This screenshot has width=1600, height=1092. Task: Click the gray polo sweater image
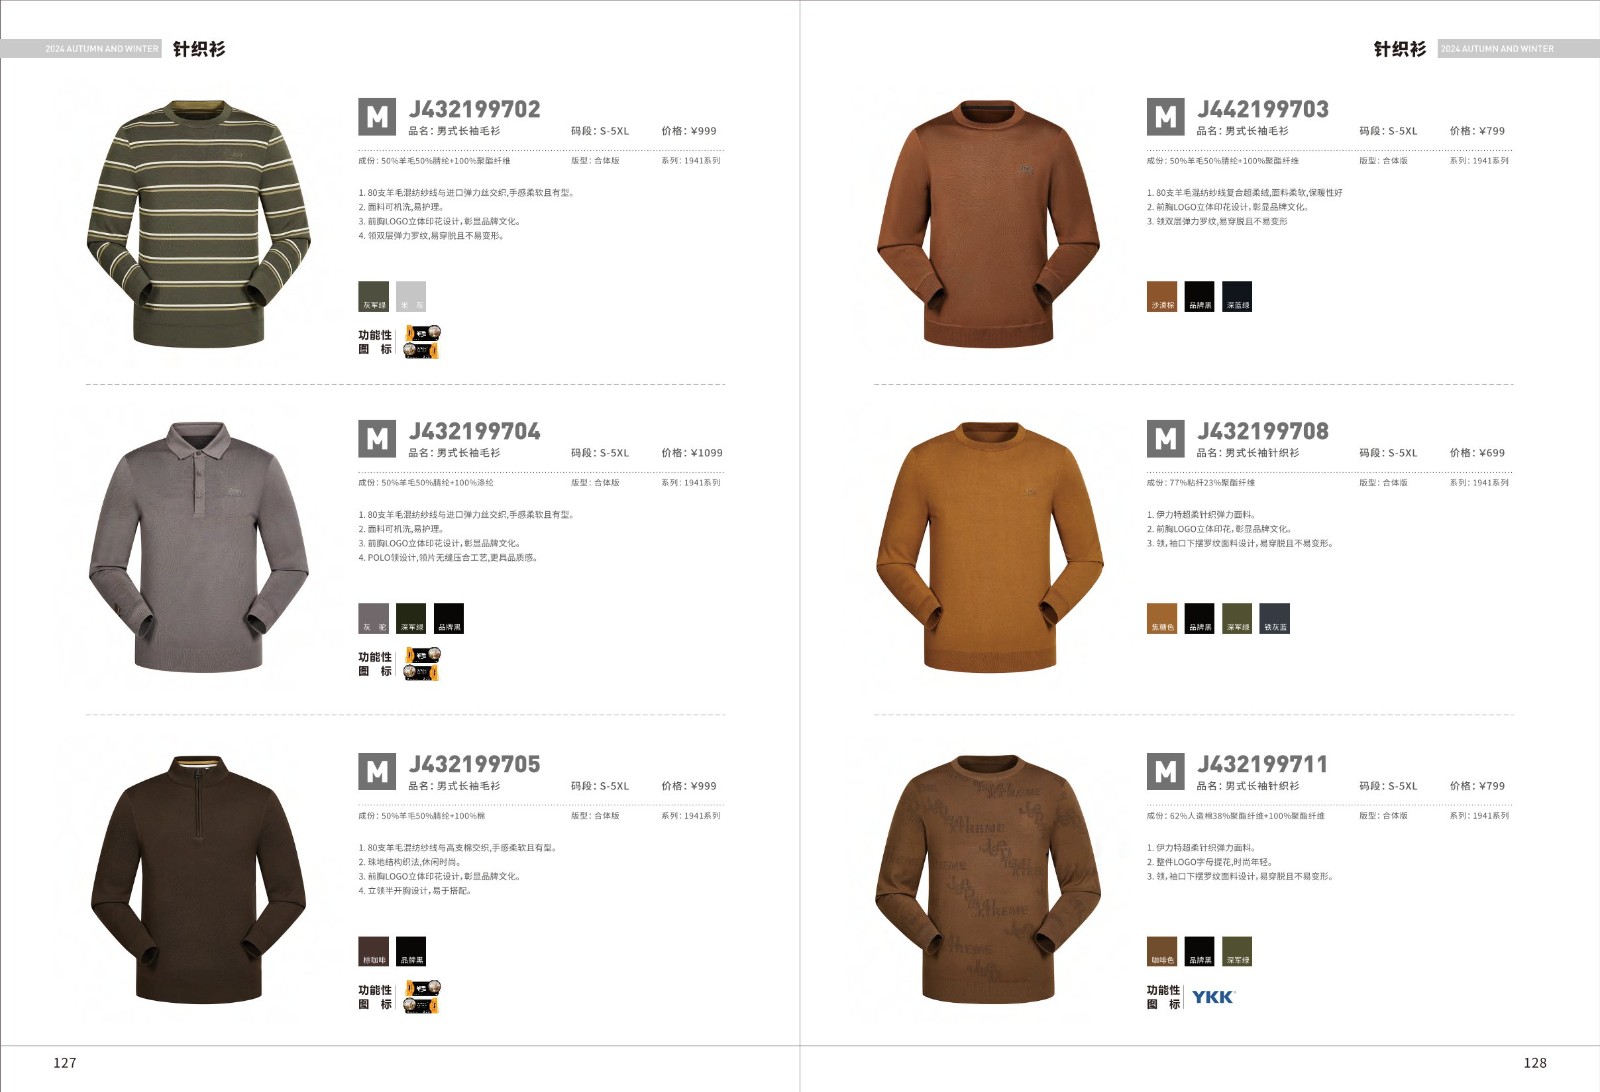tap(199, 546)
